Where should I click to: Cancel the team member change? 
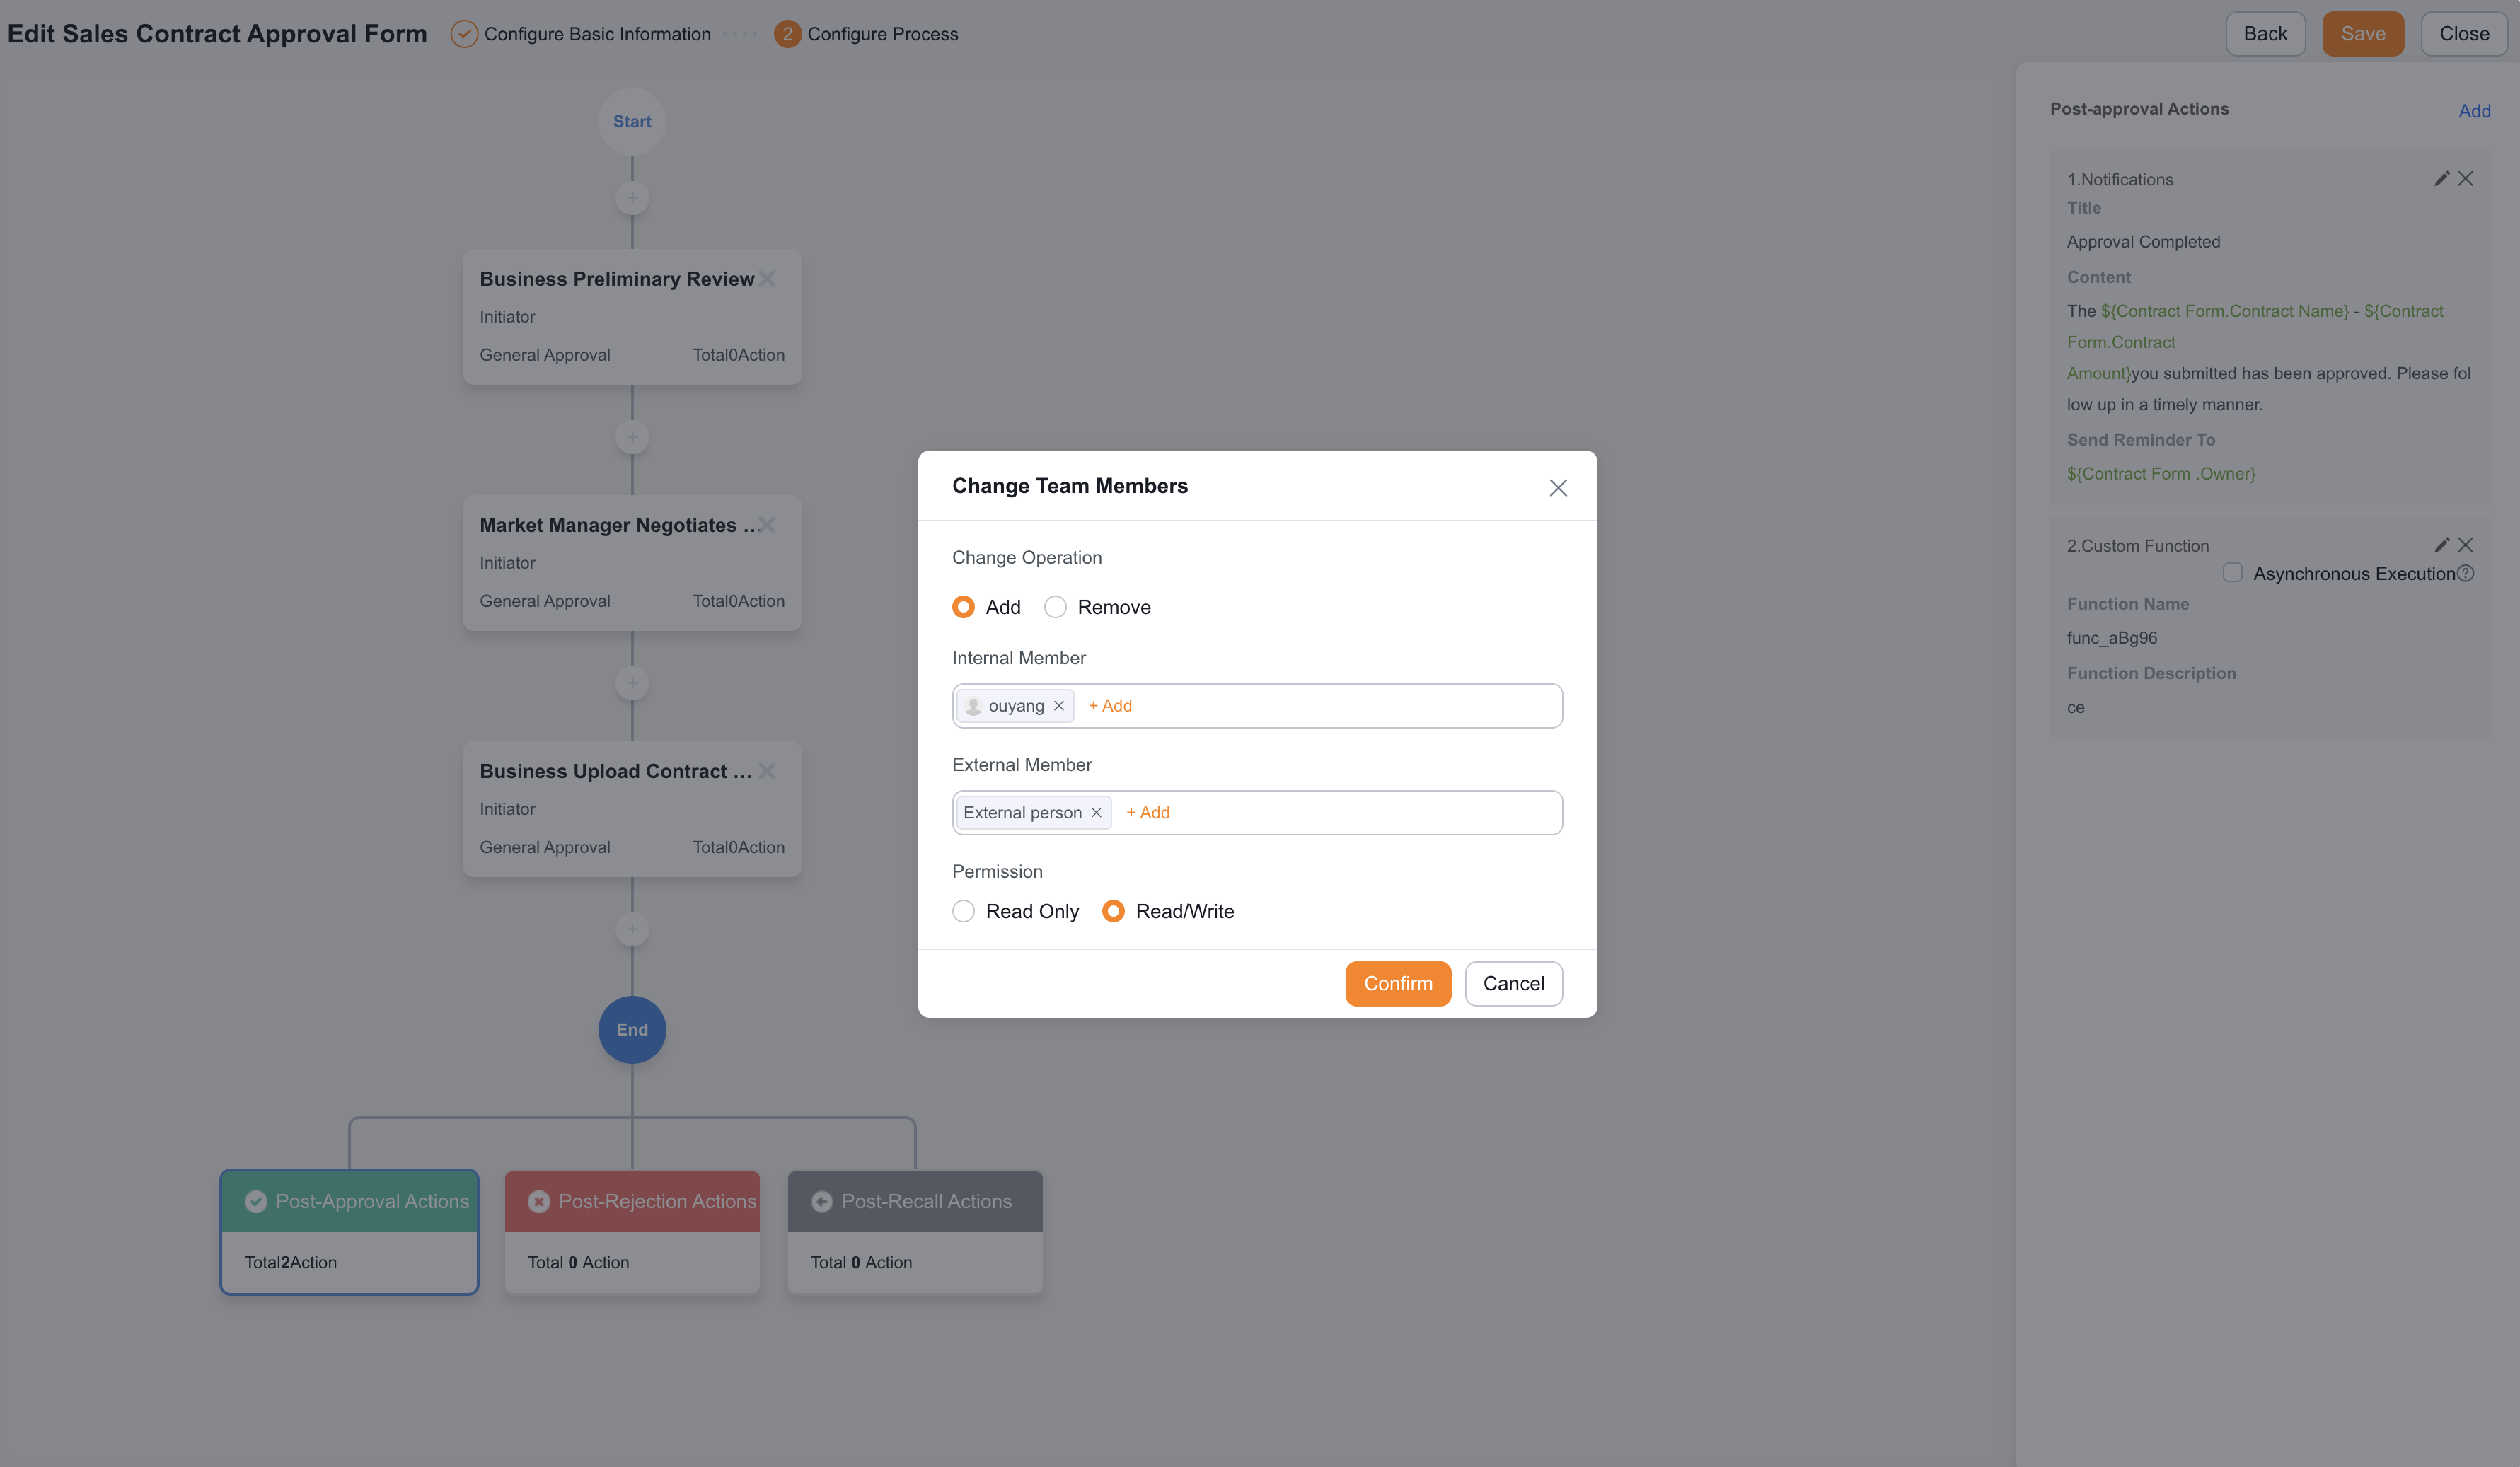pyautogui.click(x=1513, y=983)
